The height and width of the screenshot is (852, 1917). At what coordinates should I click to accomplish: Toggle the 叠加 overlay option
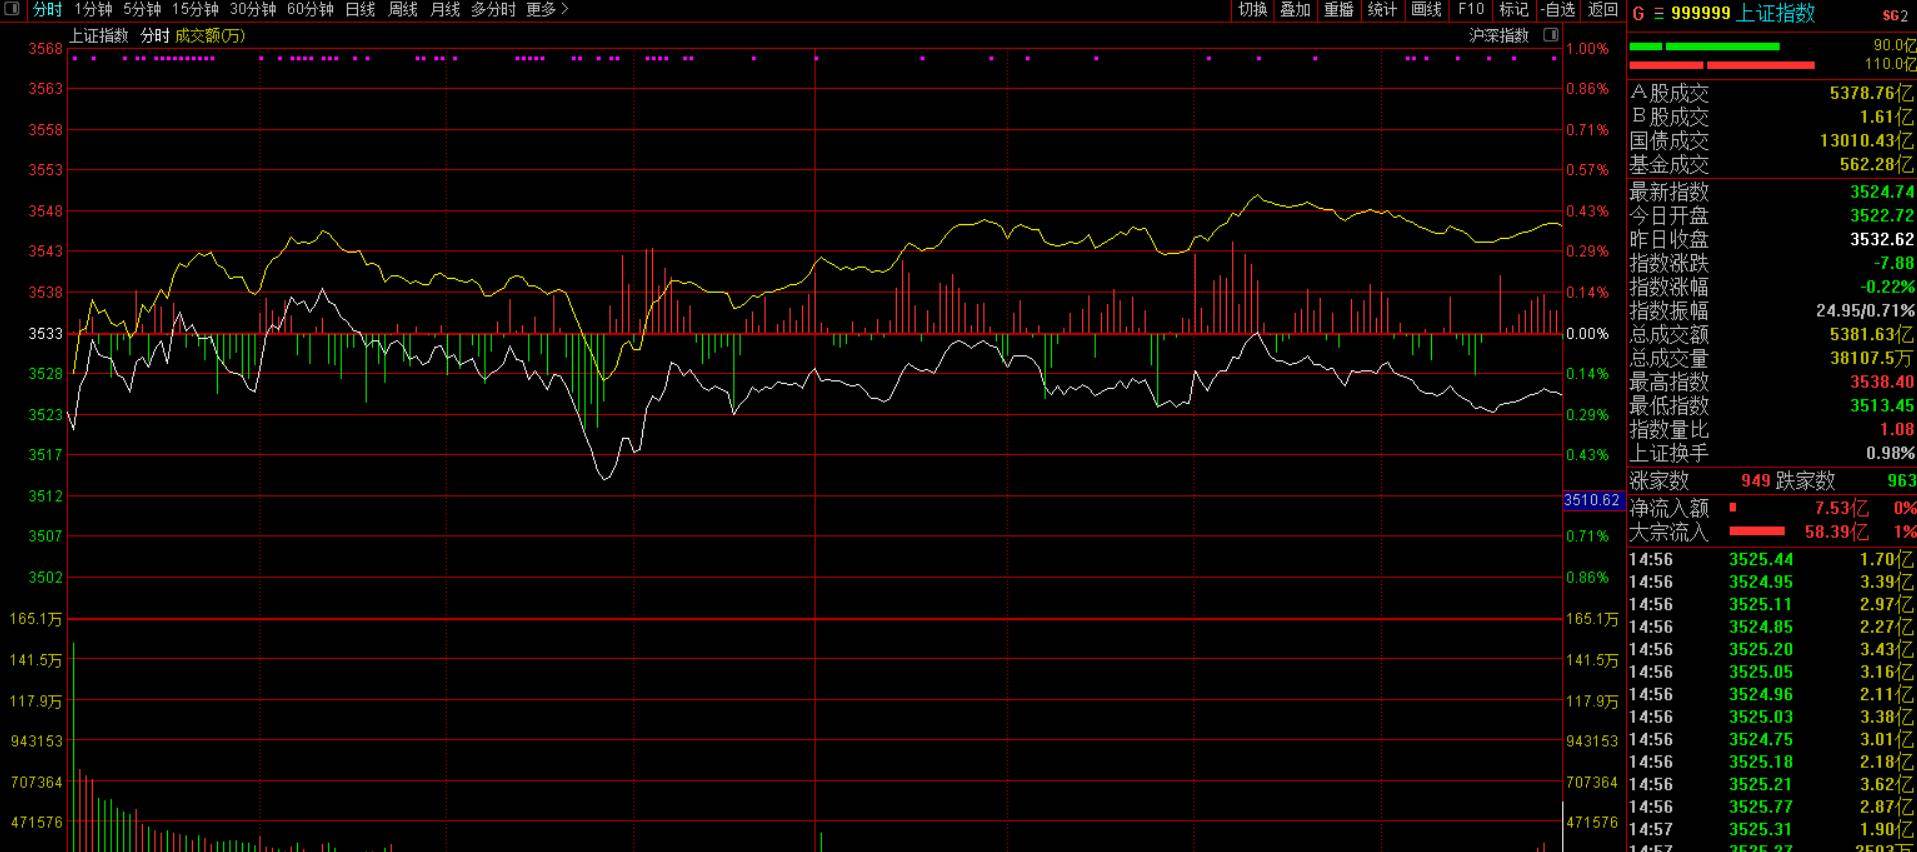(x=1295, y=9)
